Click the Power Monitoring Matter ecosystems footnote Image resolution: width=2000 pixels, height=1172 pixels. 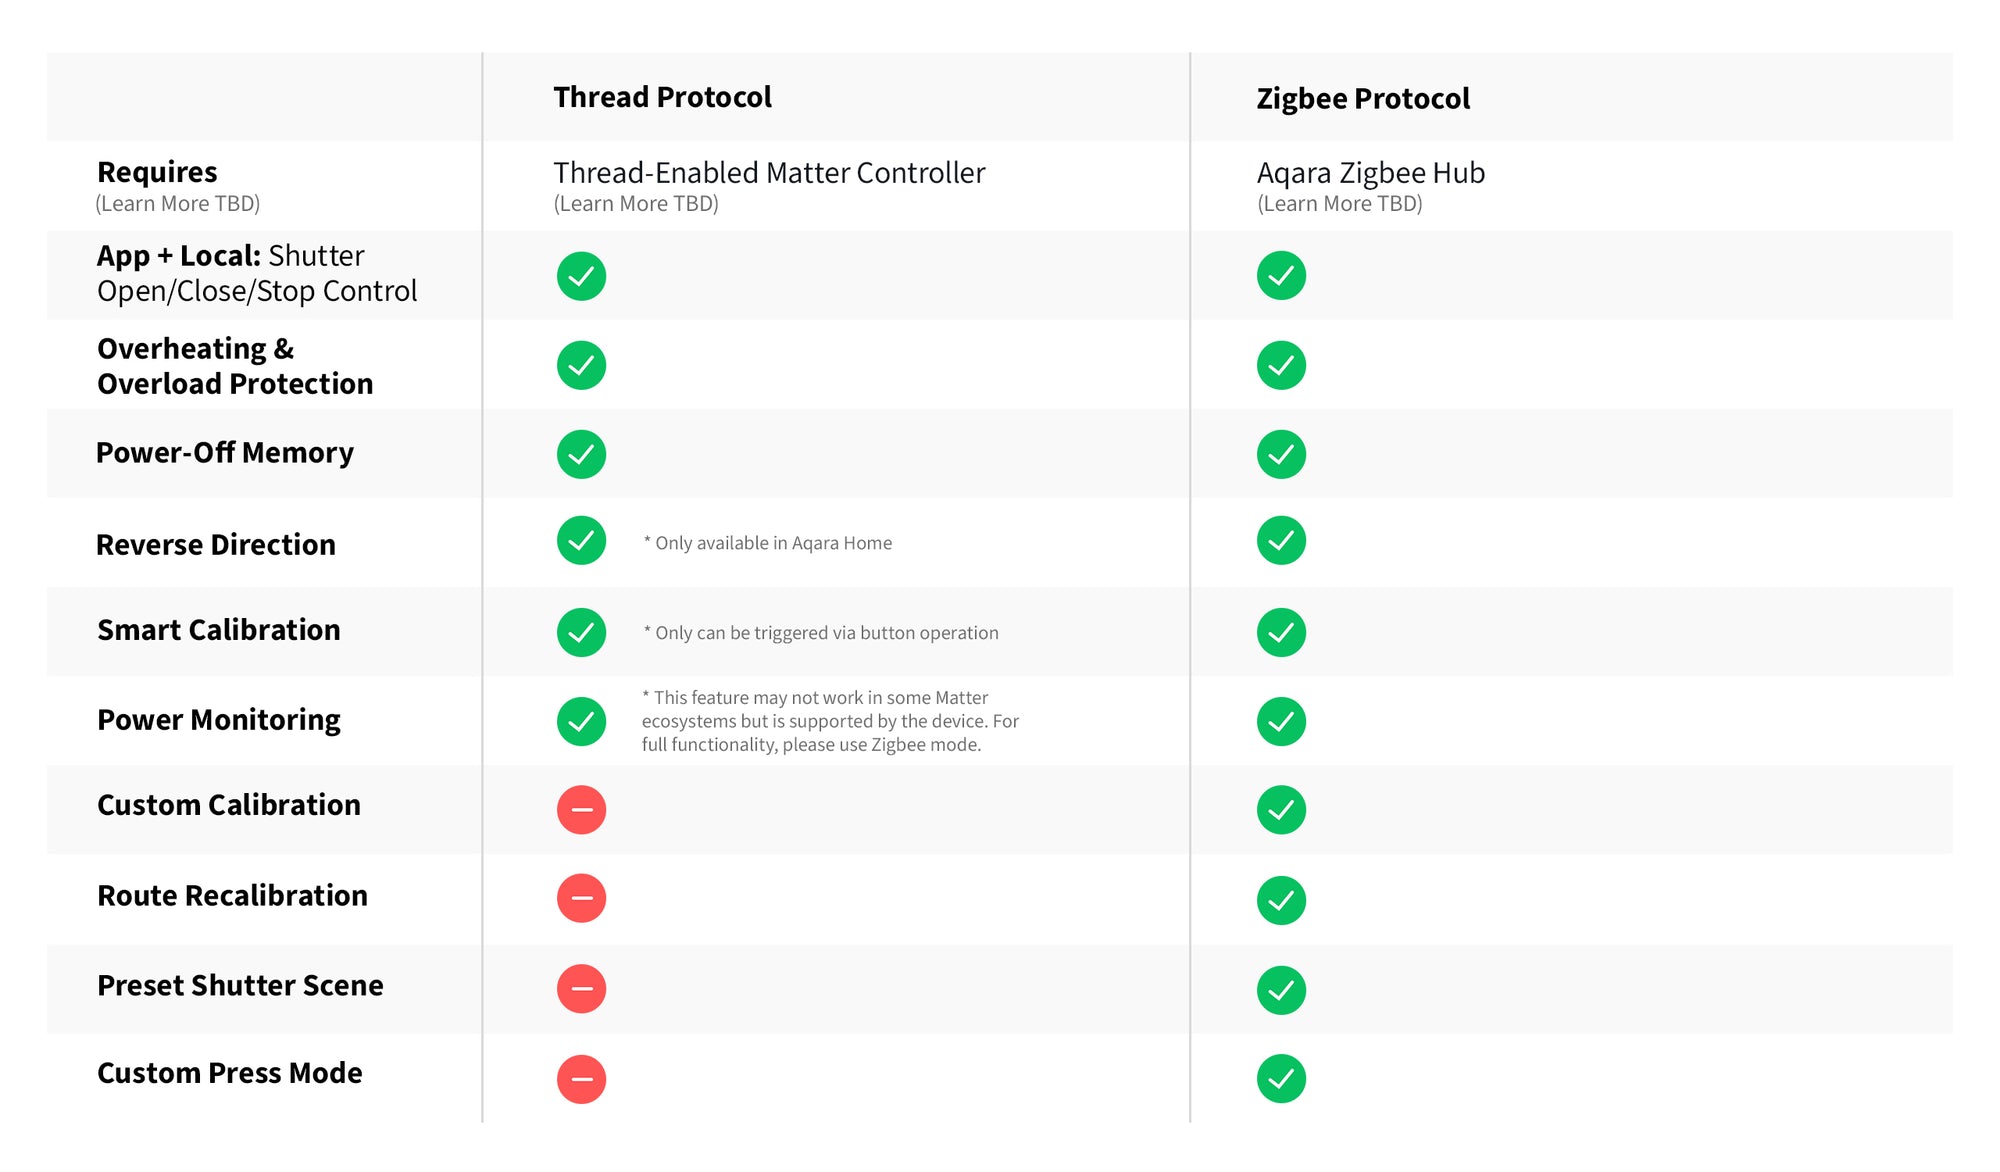click(829, 721)
